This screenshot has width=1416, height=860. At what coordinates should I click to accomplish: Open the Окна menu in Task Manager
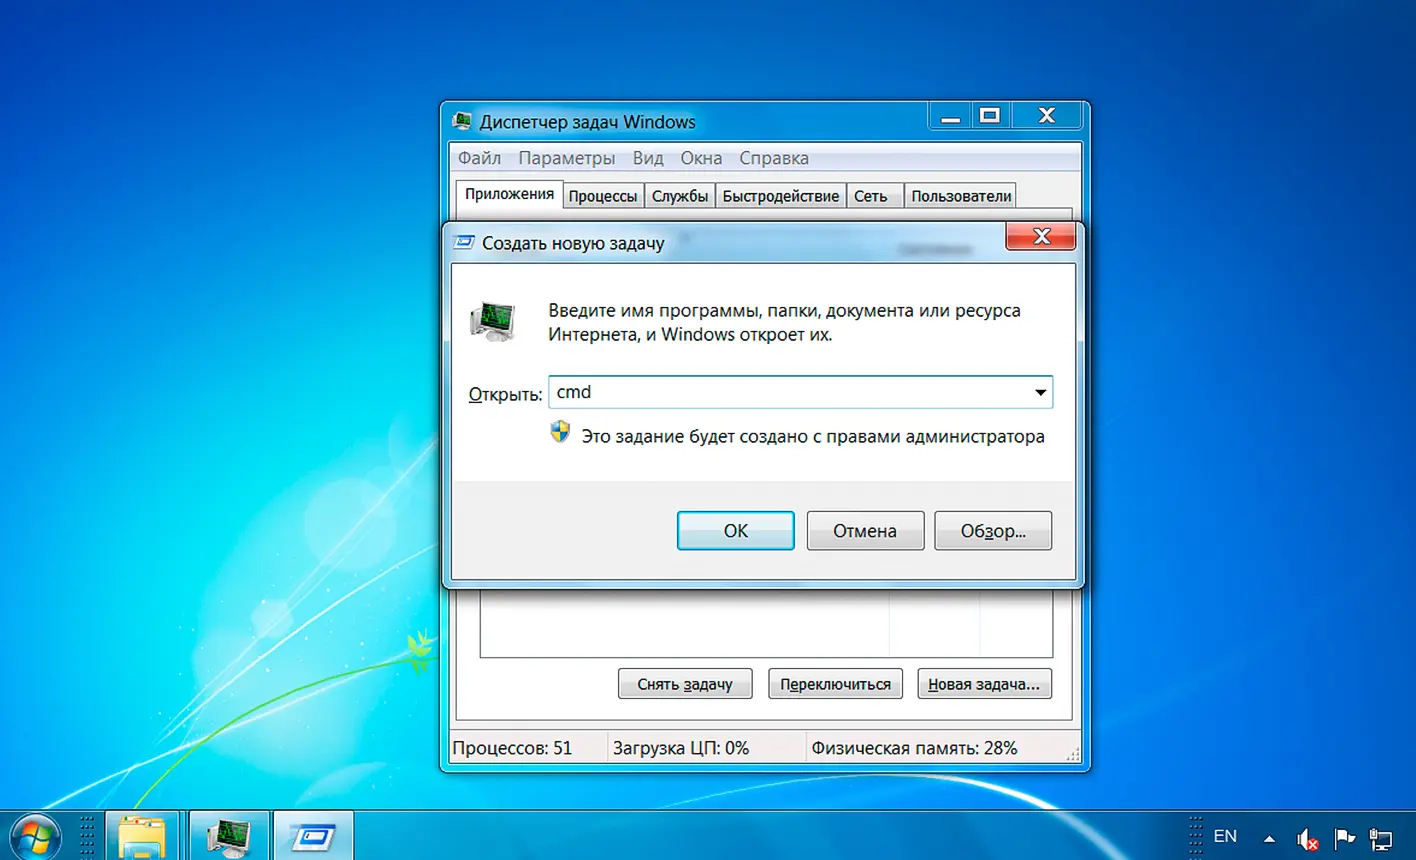tap(701, 158)
